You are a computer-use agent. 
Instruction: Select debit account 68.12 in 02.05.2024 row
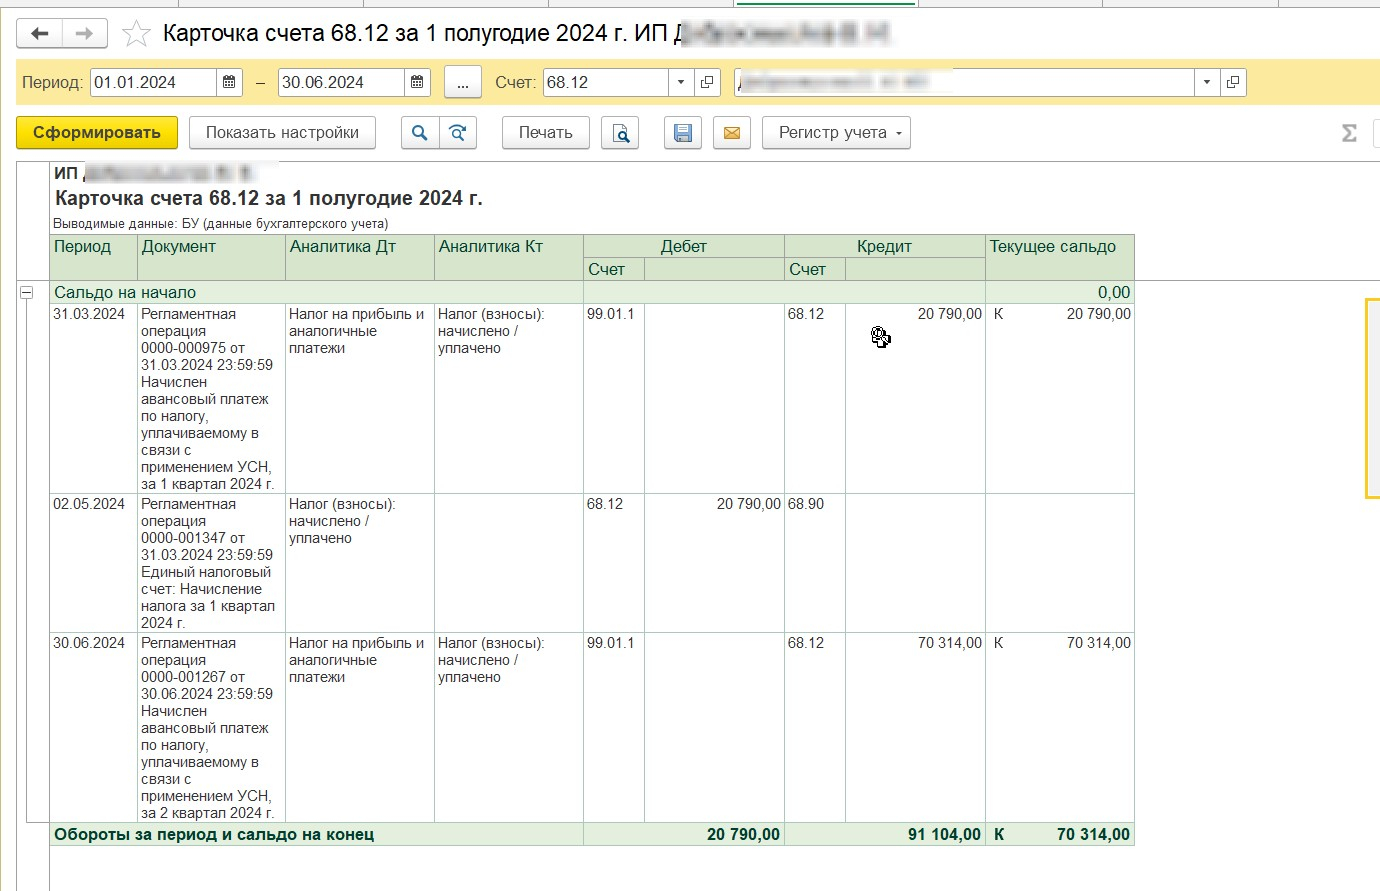tap(614, 563)
